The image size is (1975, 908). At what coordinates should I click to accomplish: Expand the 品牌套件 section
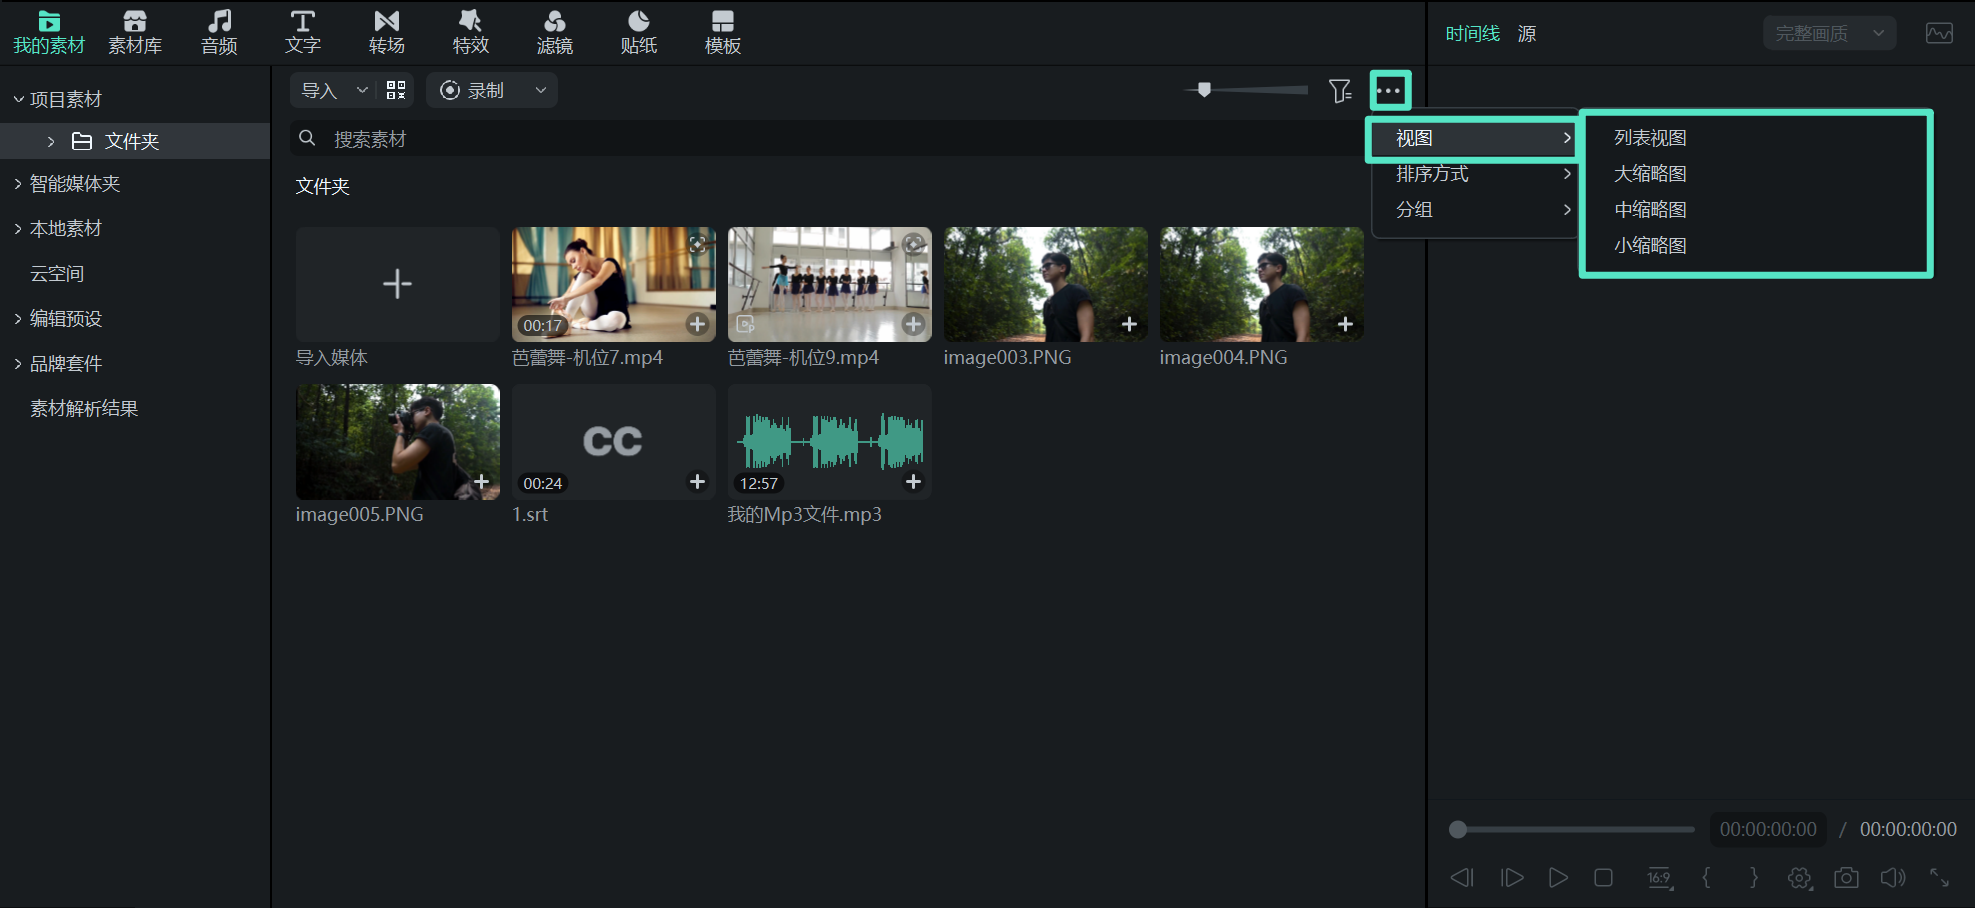(x=18, y=364)
